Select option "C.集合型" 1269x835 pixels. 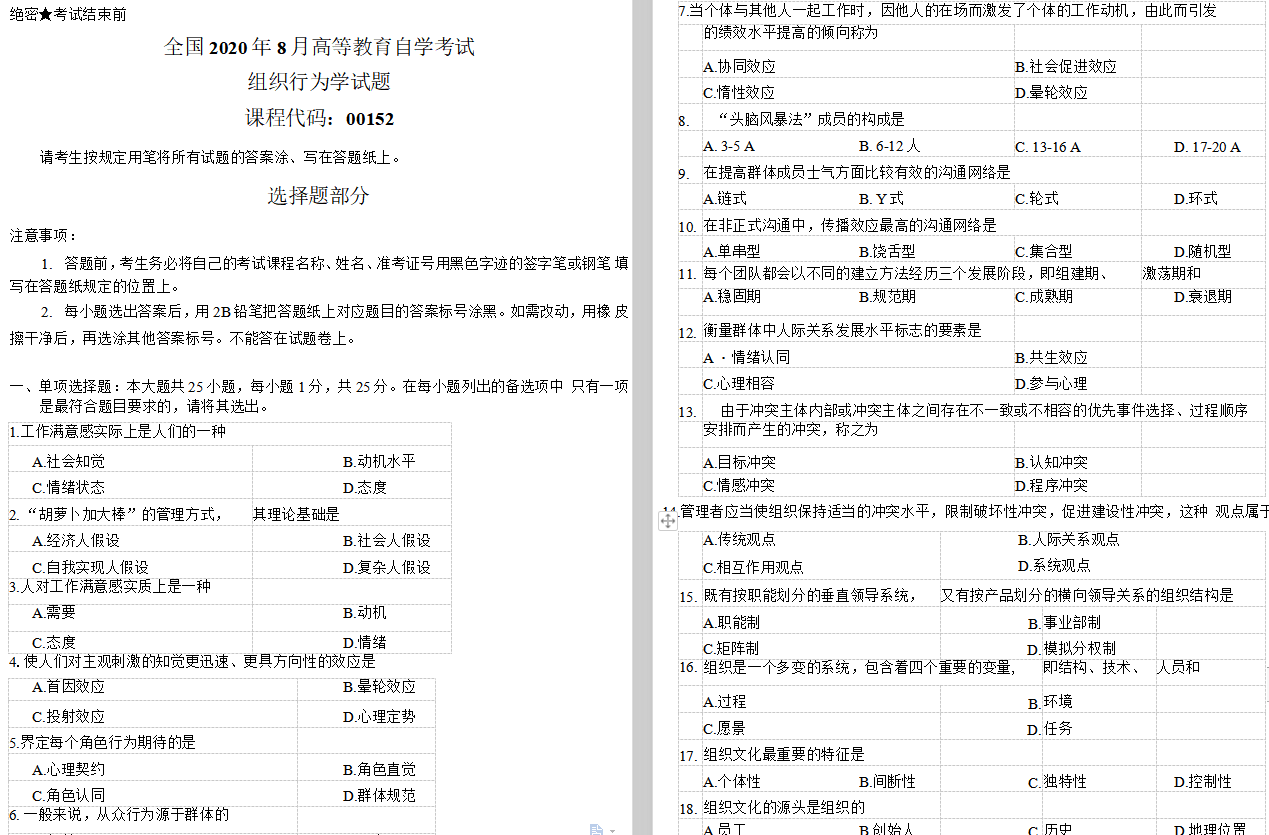coord(1043,252)
